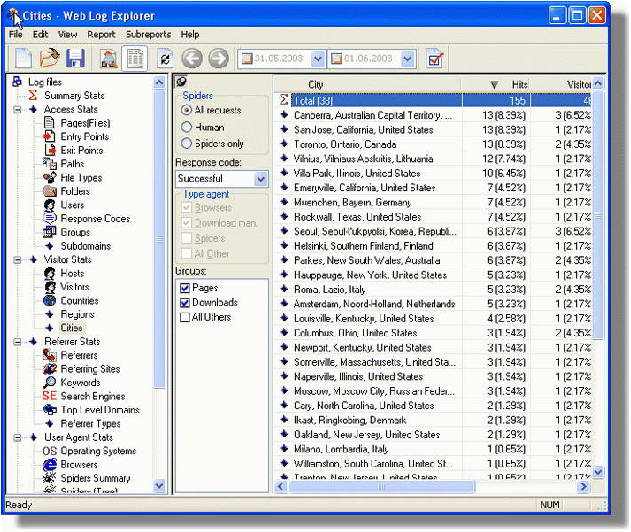Click the Open folder toolbar icon

pos(49,59)
